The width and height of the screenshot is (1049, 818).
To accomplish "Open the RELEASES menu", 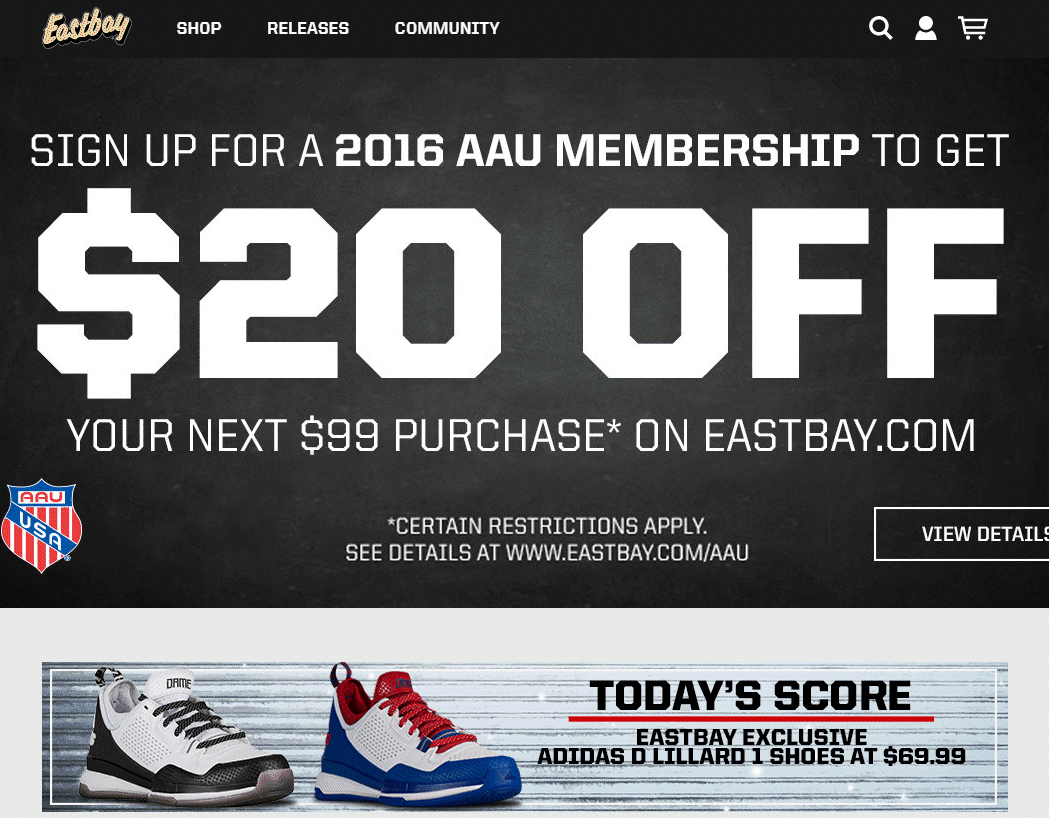I will (x=307, y=28).
